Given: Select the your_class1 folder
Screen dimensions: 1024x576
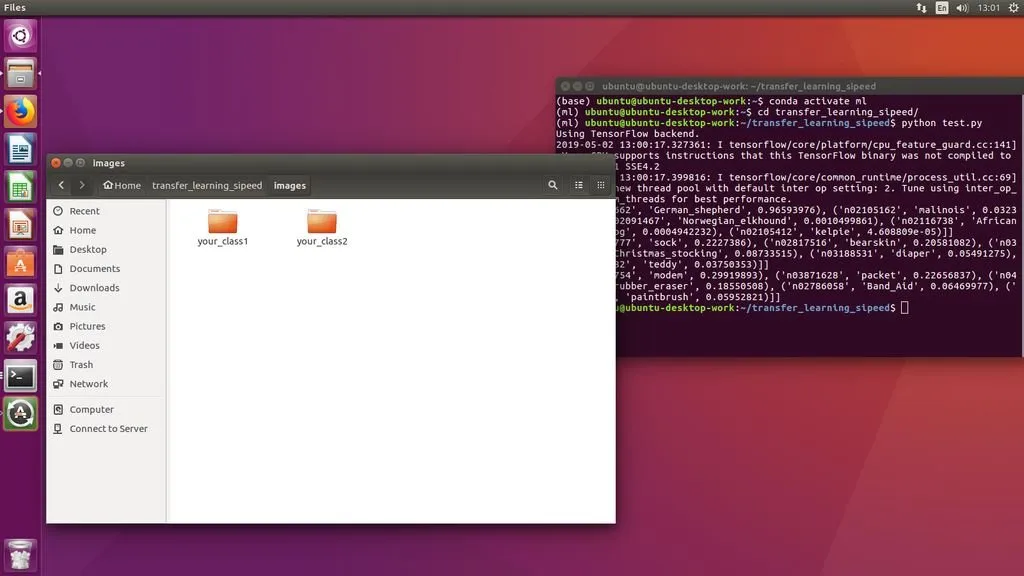Looking at the screenshot, I should click(x=223, y=227).
